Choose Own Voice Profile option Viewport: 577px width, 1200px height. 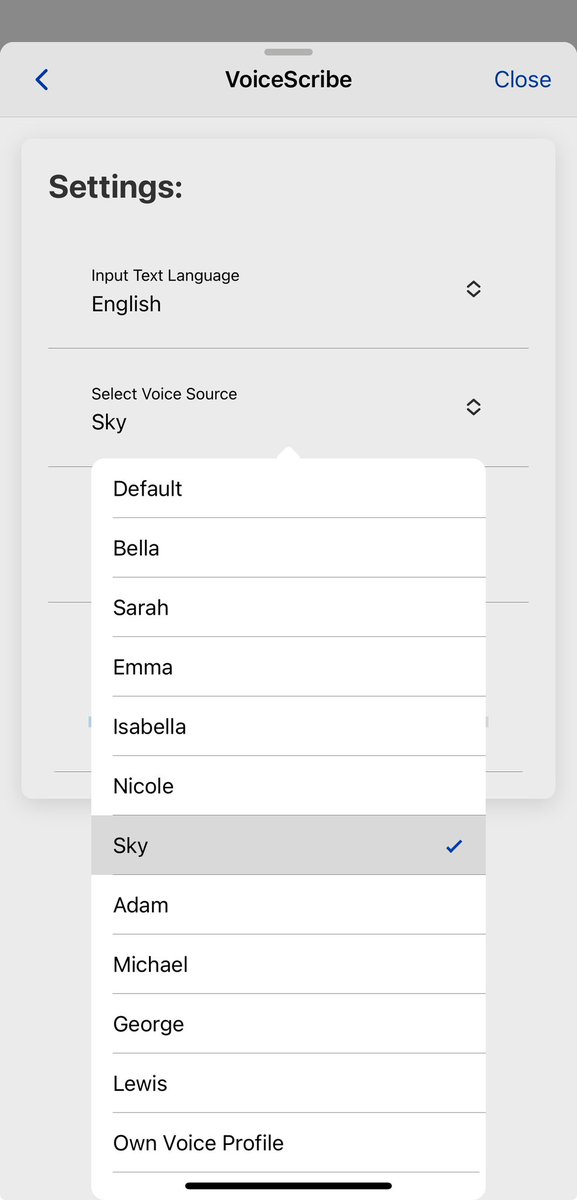coord(288,1143)
